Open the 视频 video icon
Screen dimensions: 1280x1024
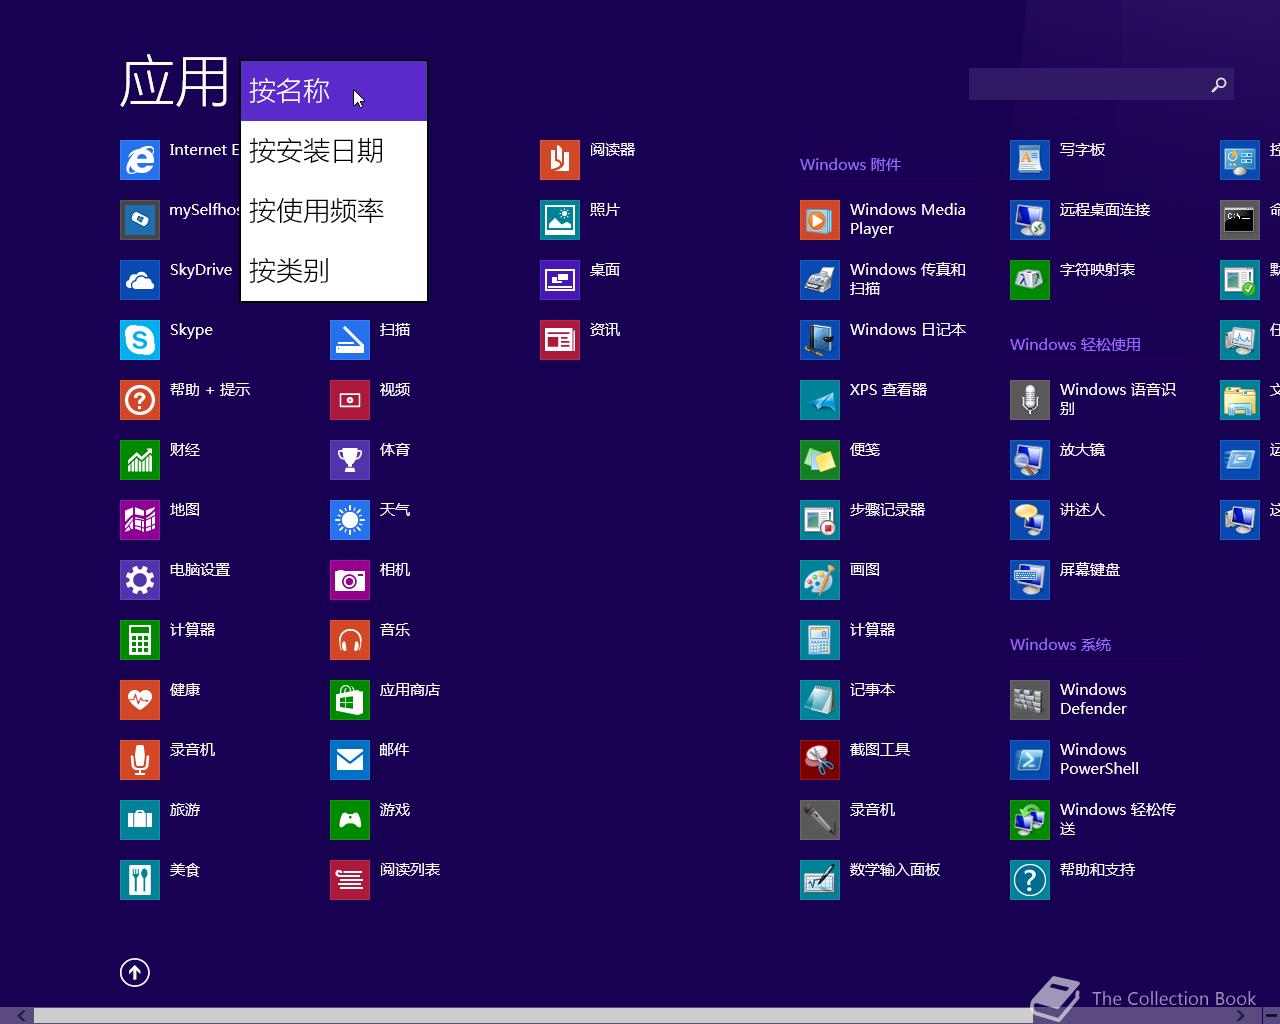350,400
